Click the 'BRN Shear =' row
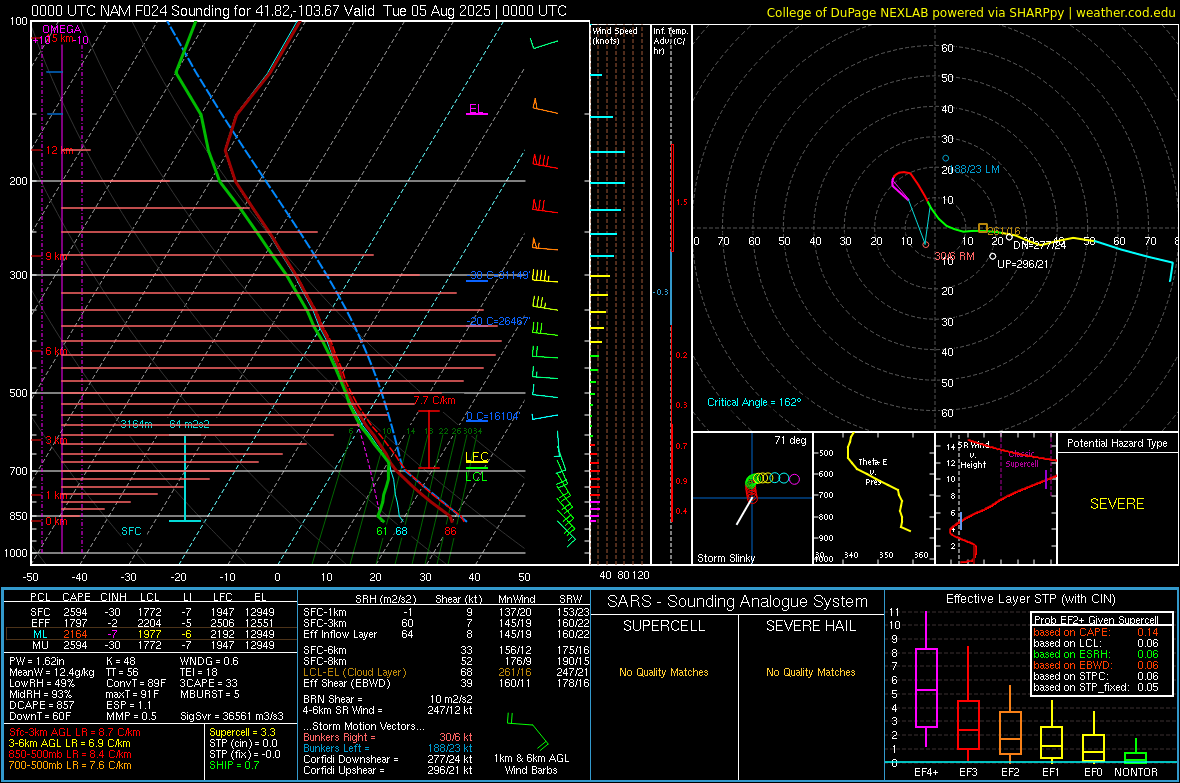This screenshot has height=783, width=1180. click(388, 699)
